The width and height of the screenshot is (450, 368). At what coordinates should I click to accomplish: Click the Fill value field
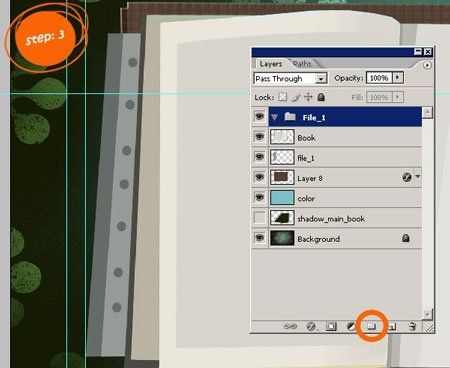pyautogui.click(x=379, y=97)
